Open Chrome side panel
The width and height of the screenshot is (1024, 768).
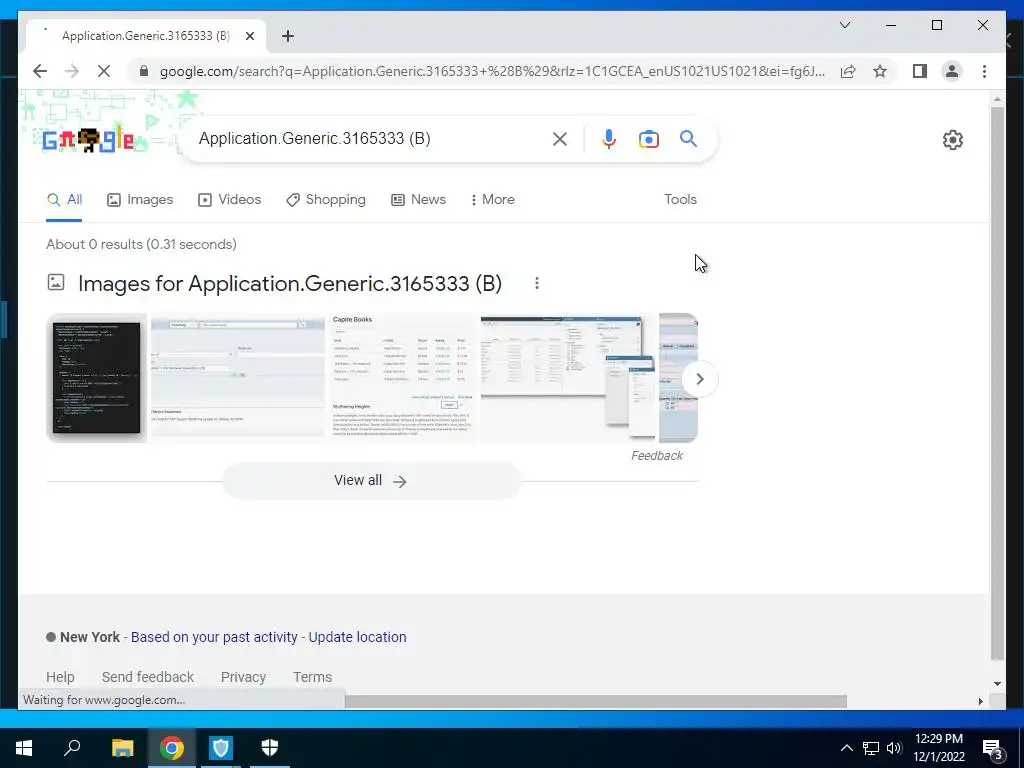(x=920, y=71)
